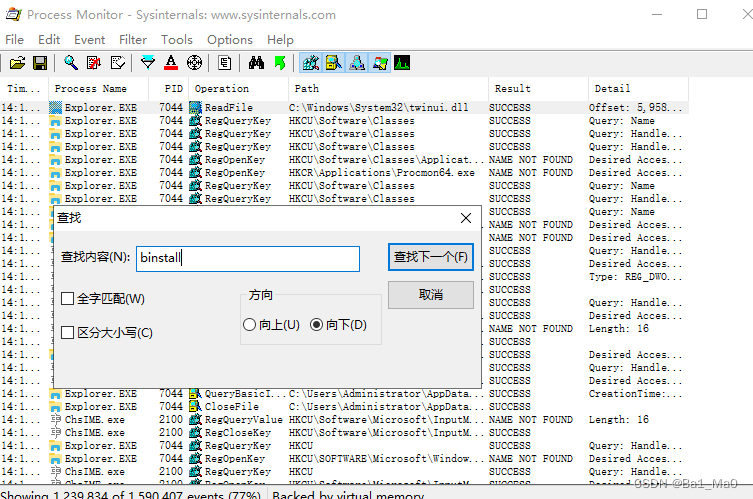This screenshot has height=499, width=753.
Task: Toggle Show Process and Thread Activity icon
Action: pyautogui.click(x=380, y=63)
